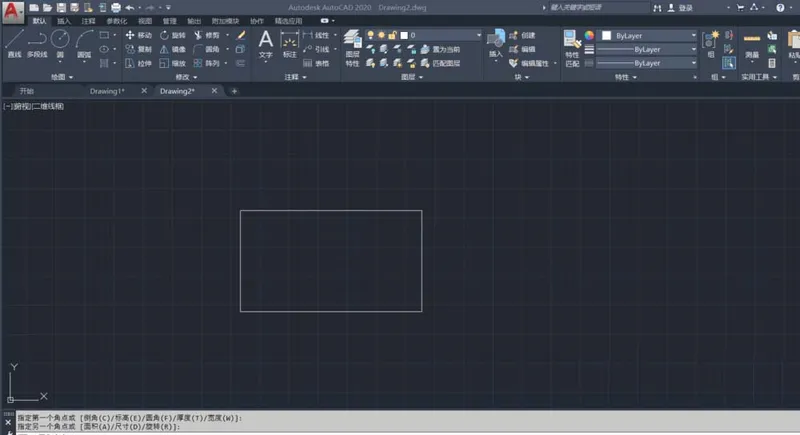The width and height of the screenshot is (800, 435).
Task: Click the Plot printer icon in quick access toolbar
Action: [116, 8]
